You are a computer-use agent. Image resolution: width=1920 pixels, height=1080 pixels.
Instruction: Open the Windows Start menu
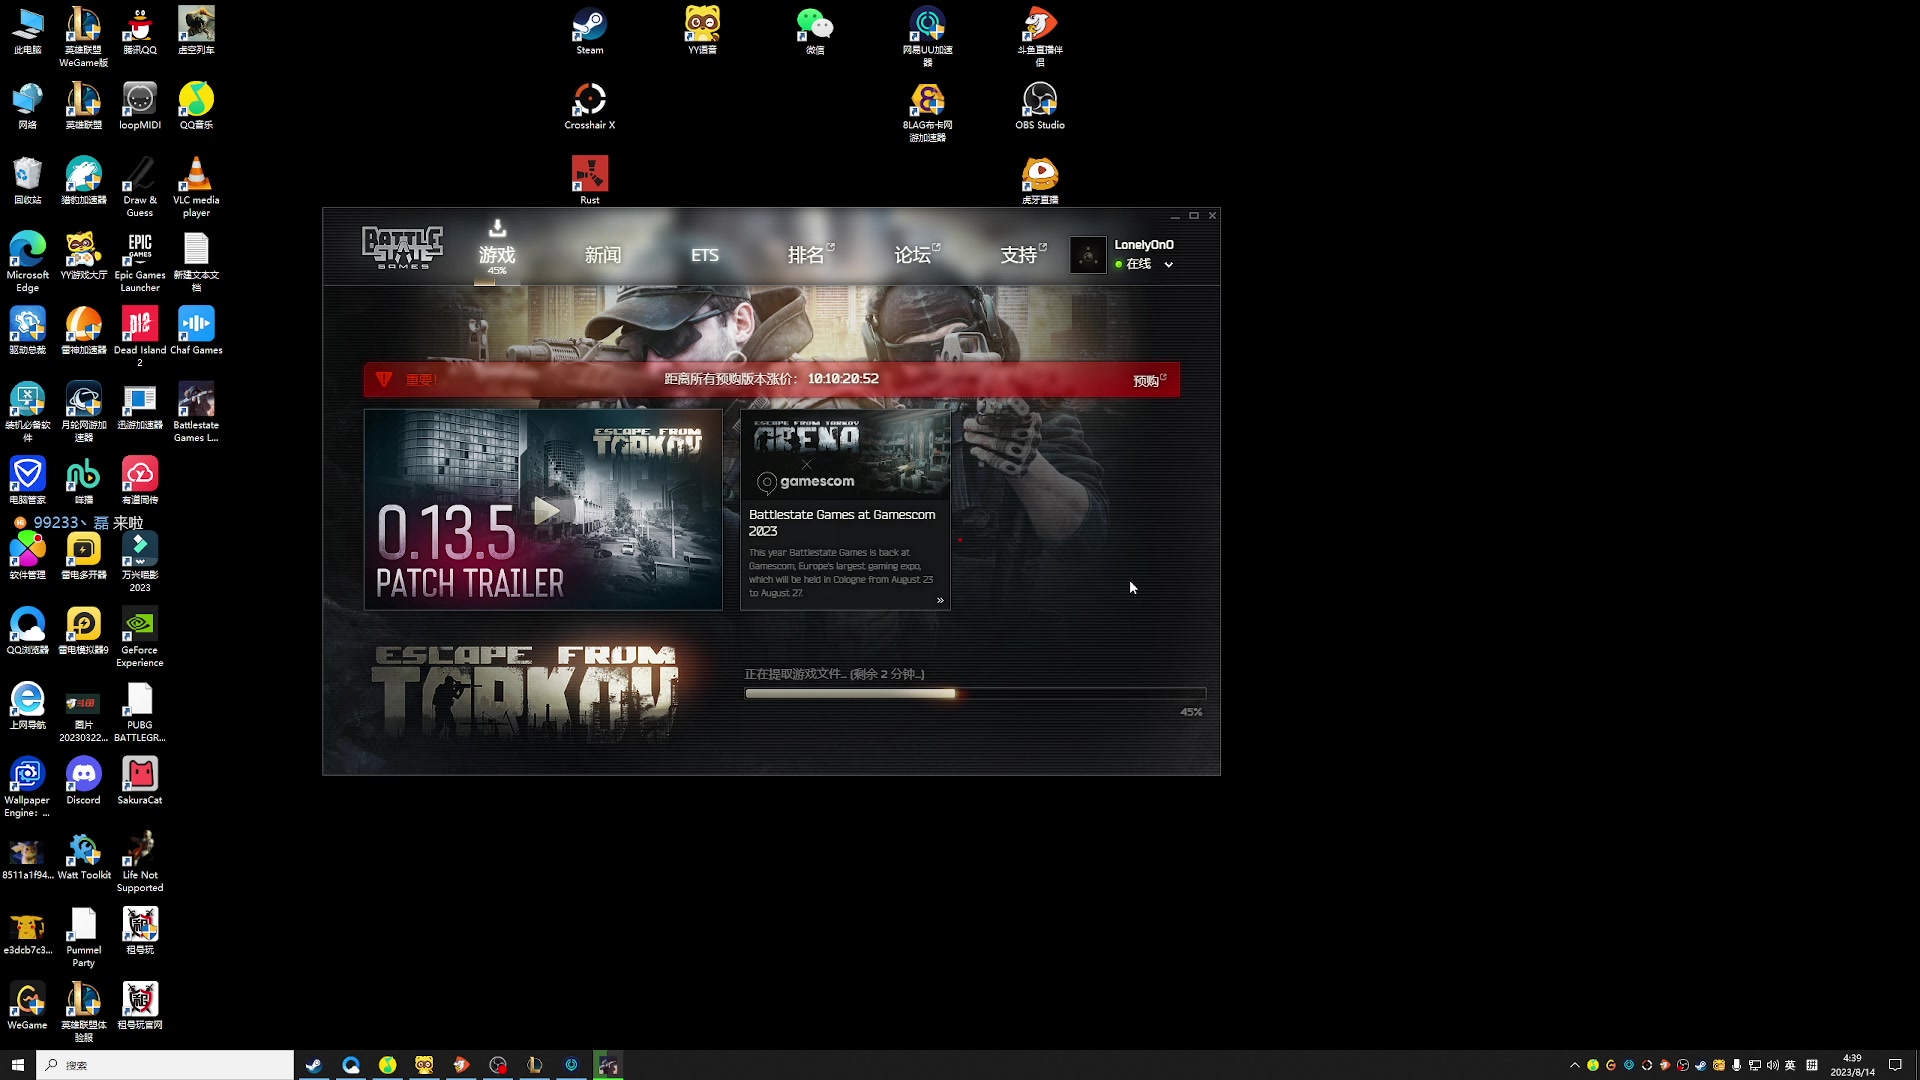(x=17, y=1065)
